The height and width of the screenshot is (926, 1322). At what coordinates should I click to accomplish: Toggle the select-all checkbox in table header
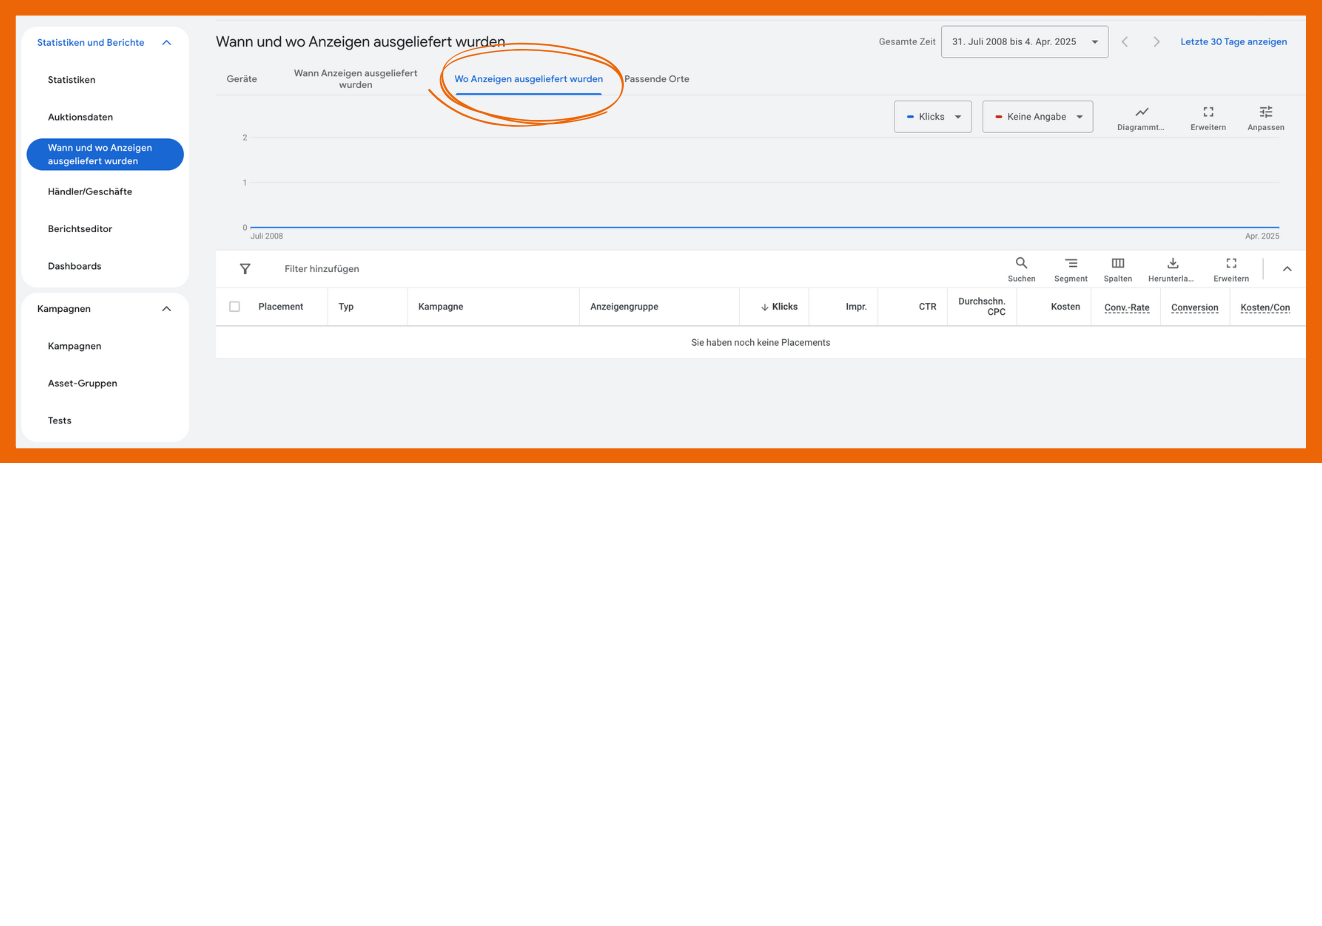tap(234, 307)
